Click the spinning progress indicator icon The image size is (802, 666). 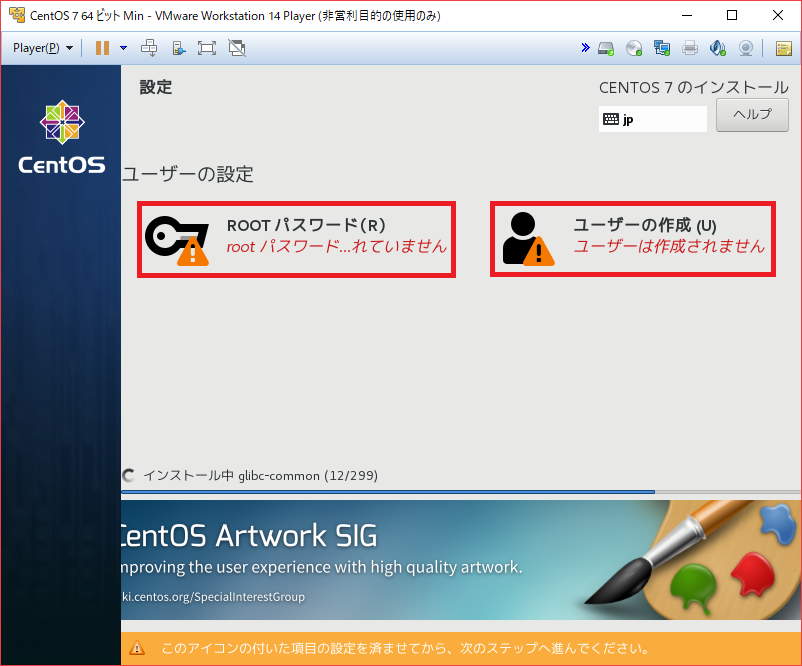pos(128,476)
